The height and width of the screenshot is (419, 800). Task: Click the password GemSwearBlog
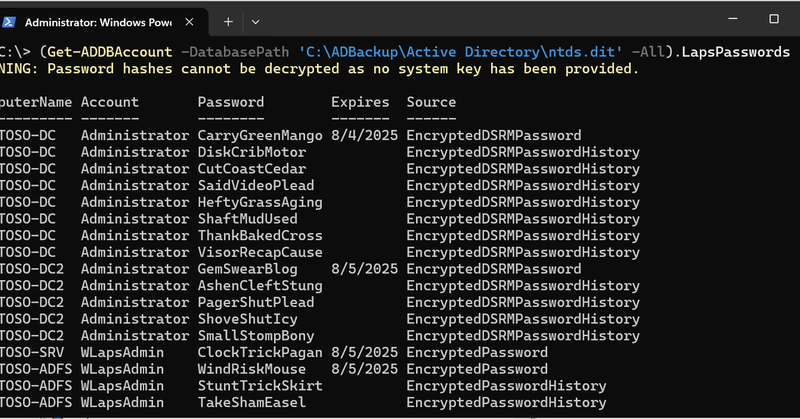(x=247, y=269)
